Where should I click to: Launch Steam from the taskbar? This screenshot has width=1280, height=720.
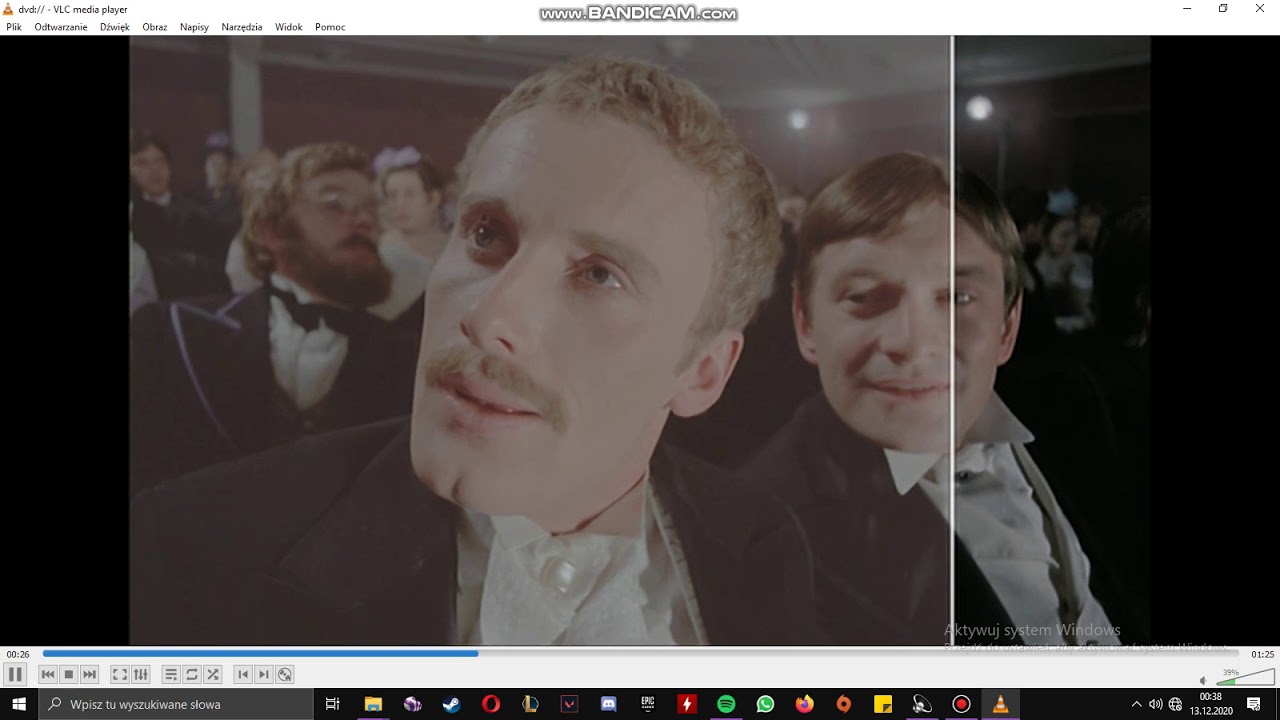click(451, 704)
